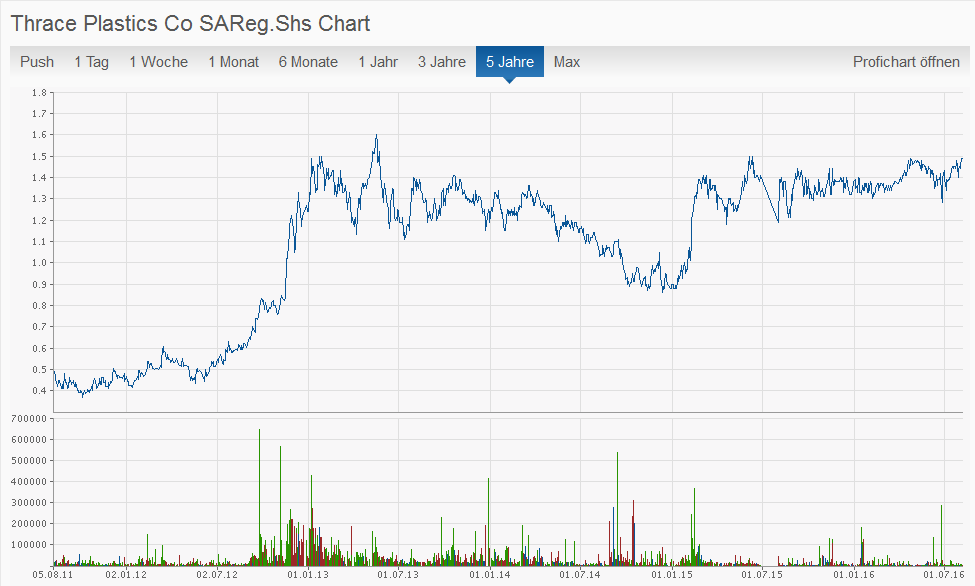This screenshot has height=586, width=975.
Task: Click the 01.01.13 date label
Action: click(x=308, y=575)
